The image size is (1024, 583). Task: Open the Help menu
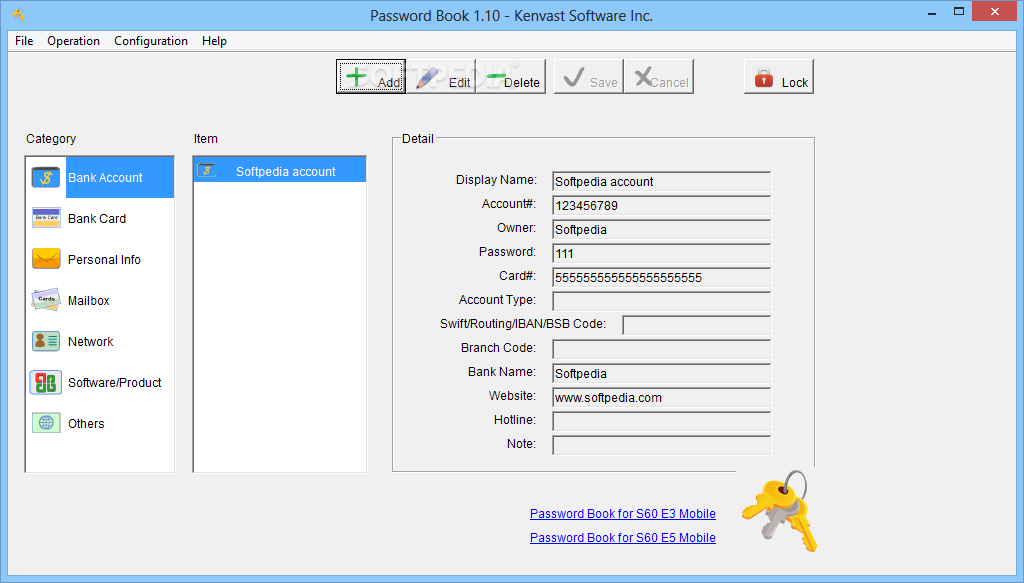214,40
